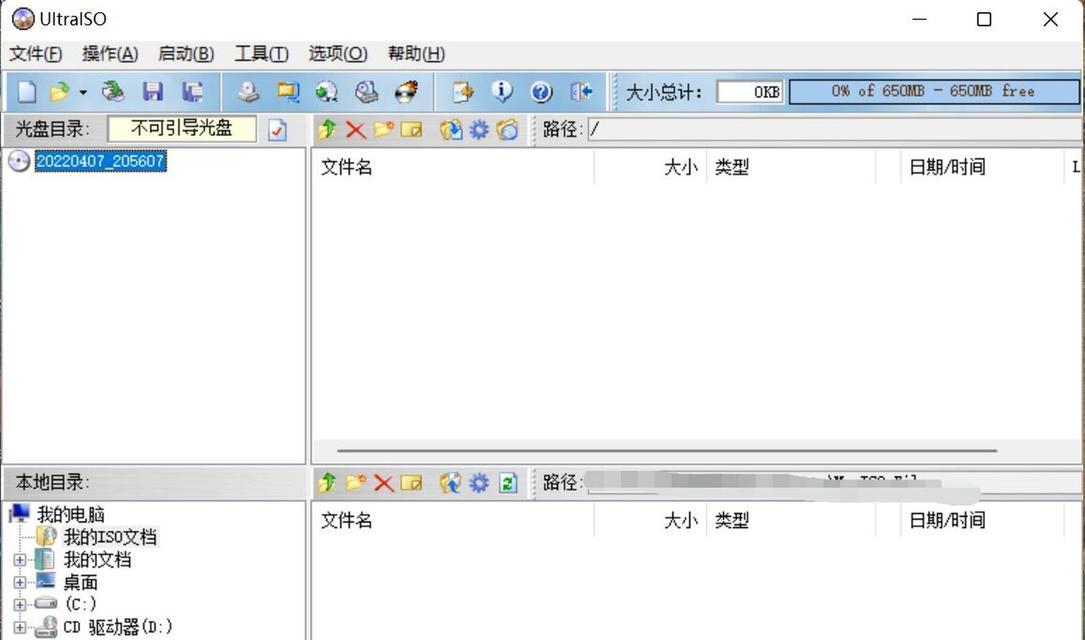Screen dimensions: 1085x640
Task: Click the last folder-disc icon in disc toolbar
Action: pos(507,129)
